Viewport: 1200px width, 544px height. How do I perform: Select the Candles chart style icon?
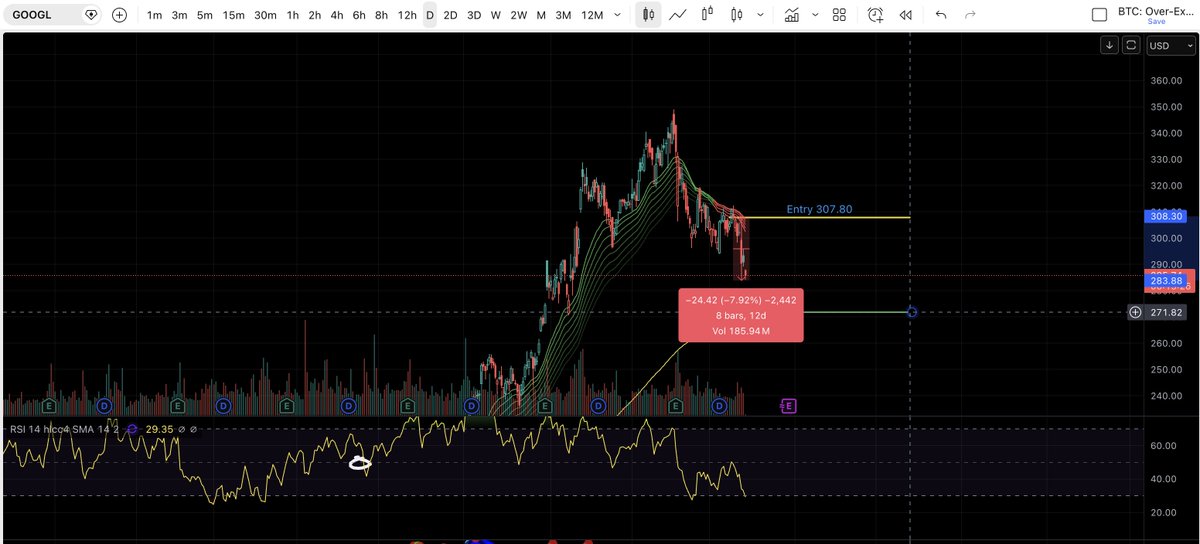(648, 15)
